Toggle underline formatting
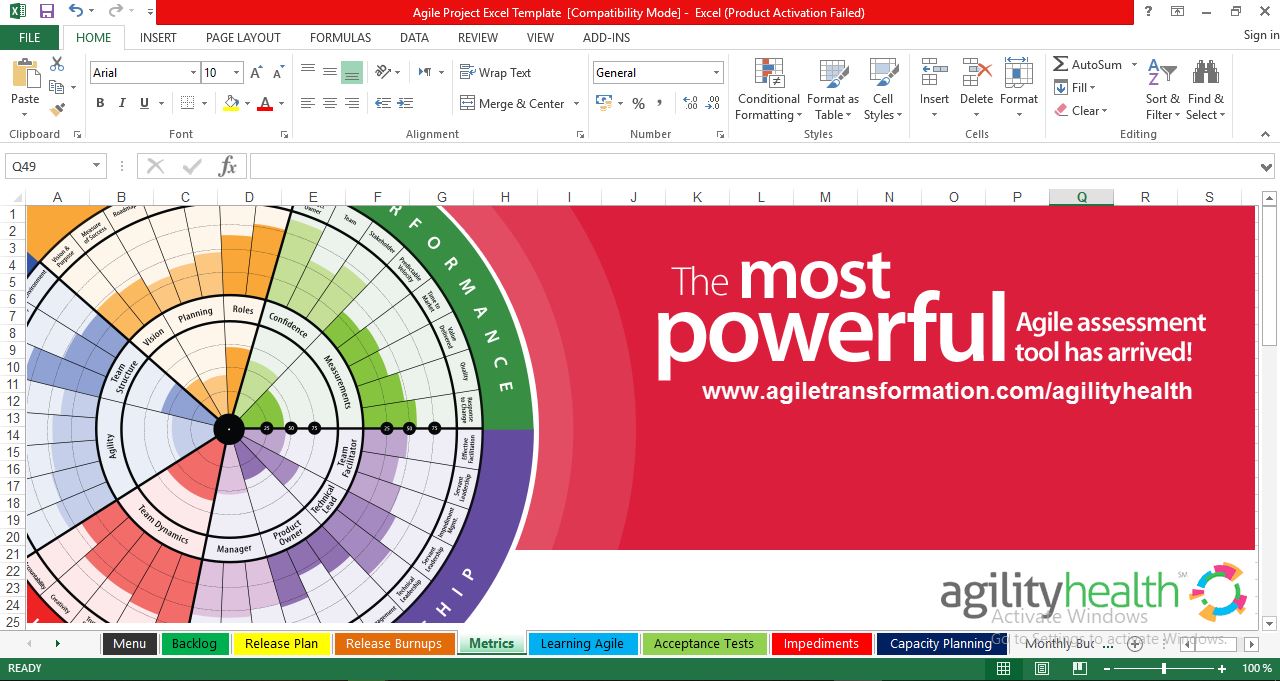The height and width of the screenshot is (681, 1280). point(144,103)
